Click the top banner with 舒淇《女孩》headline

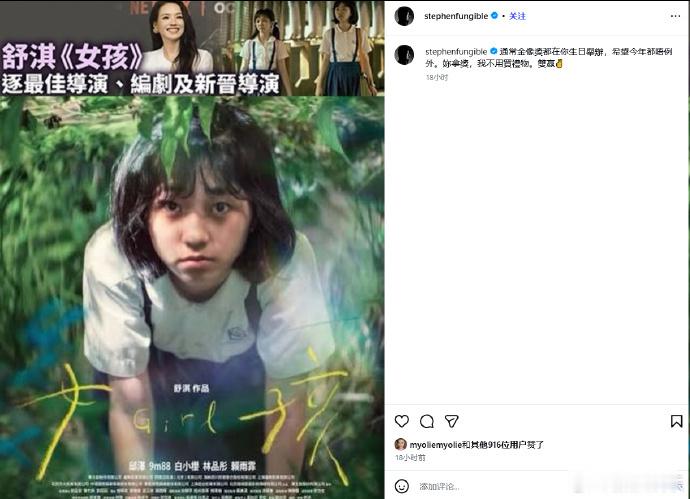coord(192,48)
